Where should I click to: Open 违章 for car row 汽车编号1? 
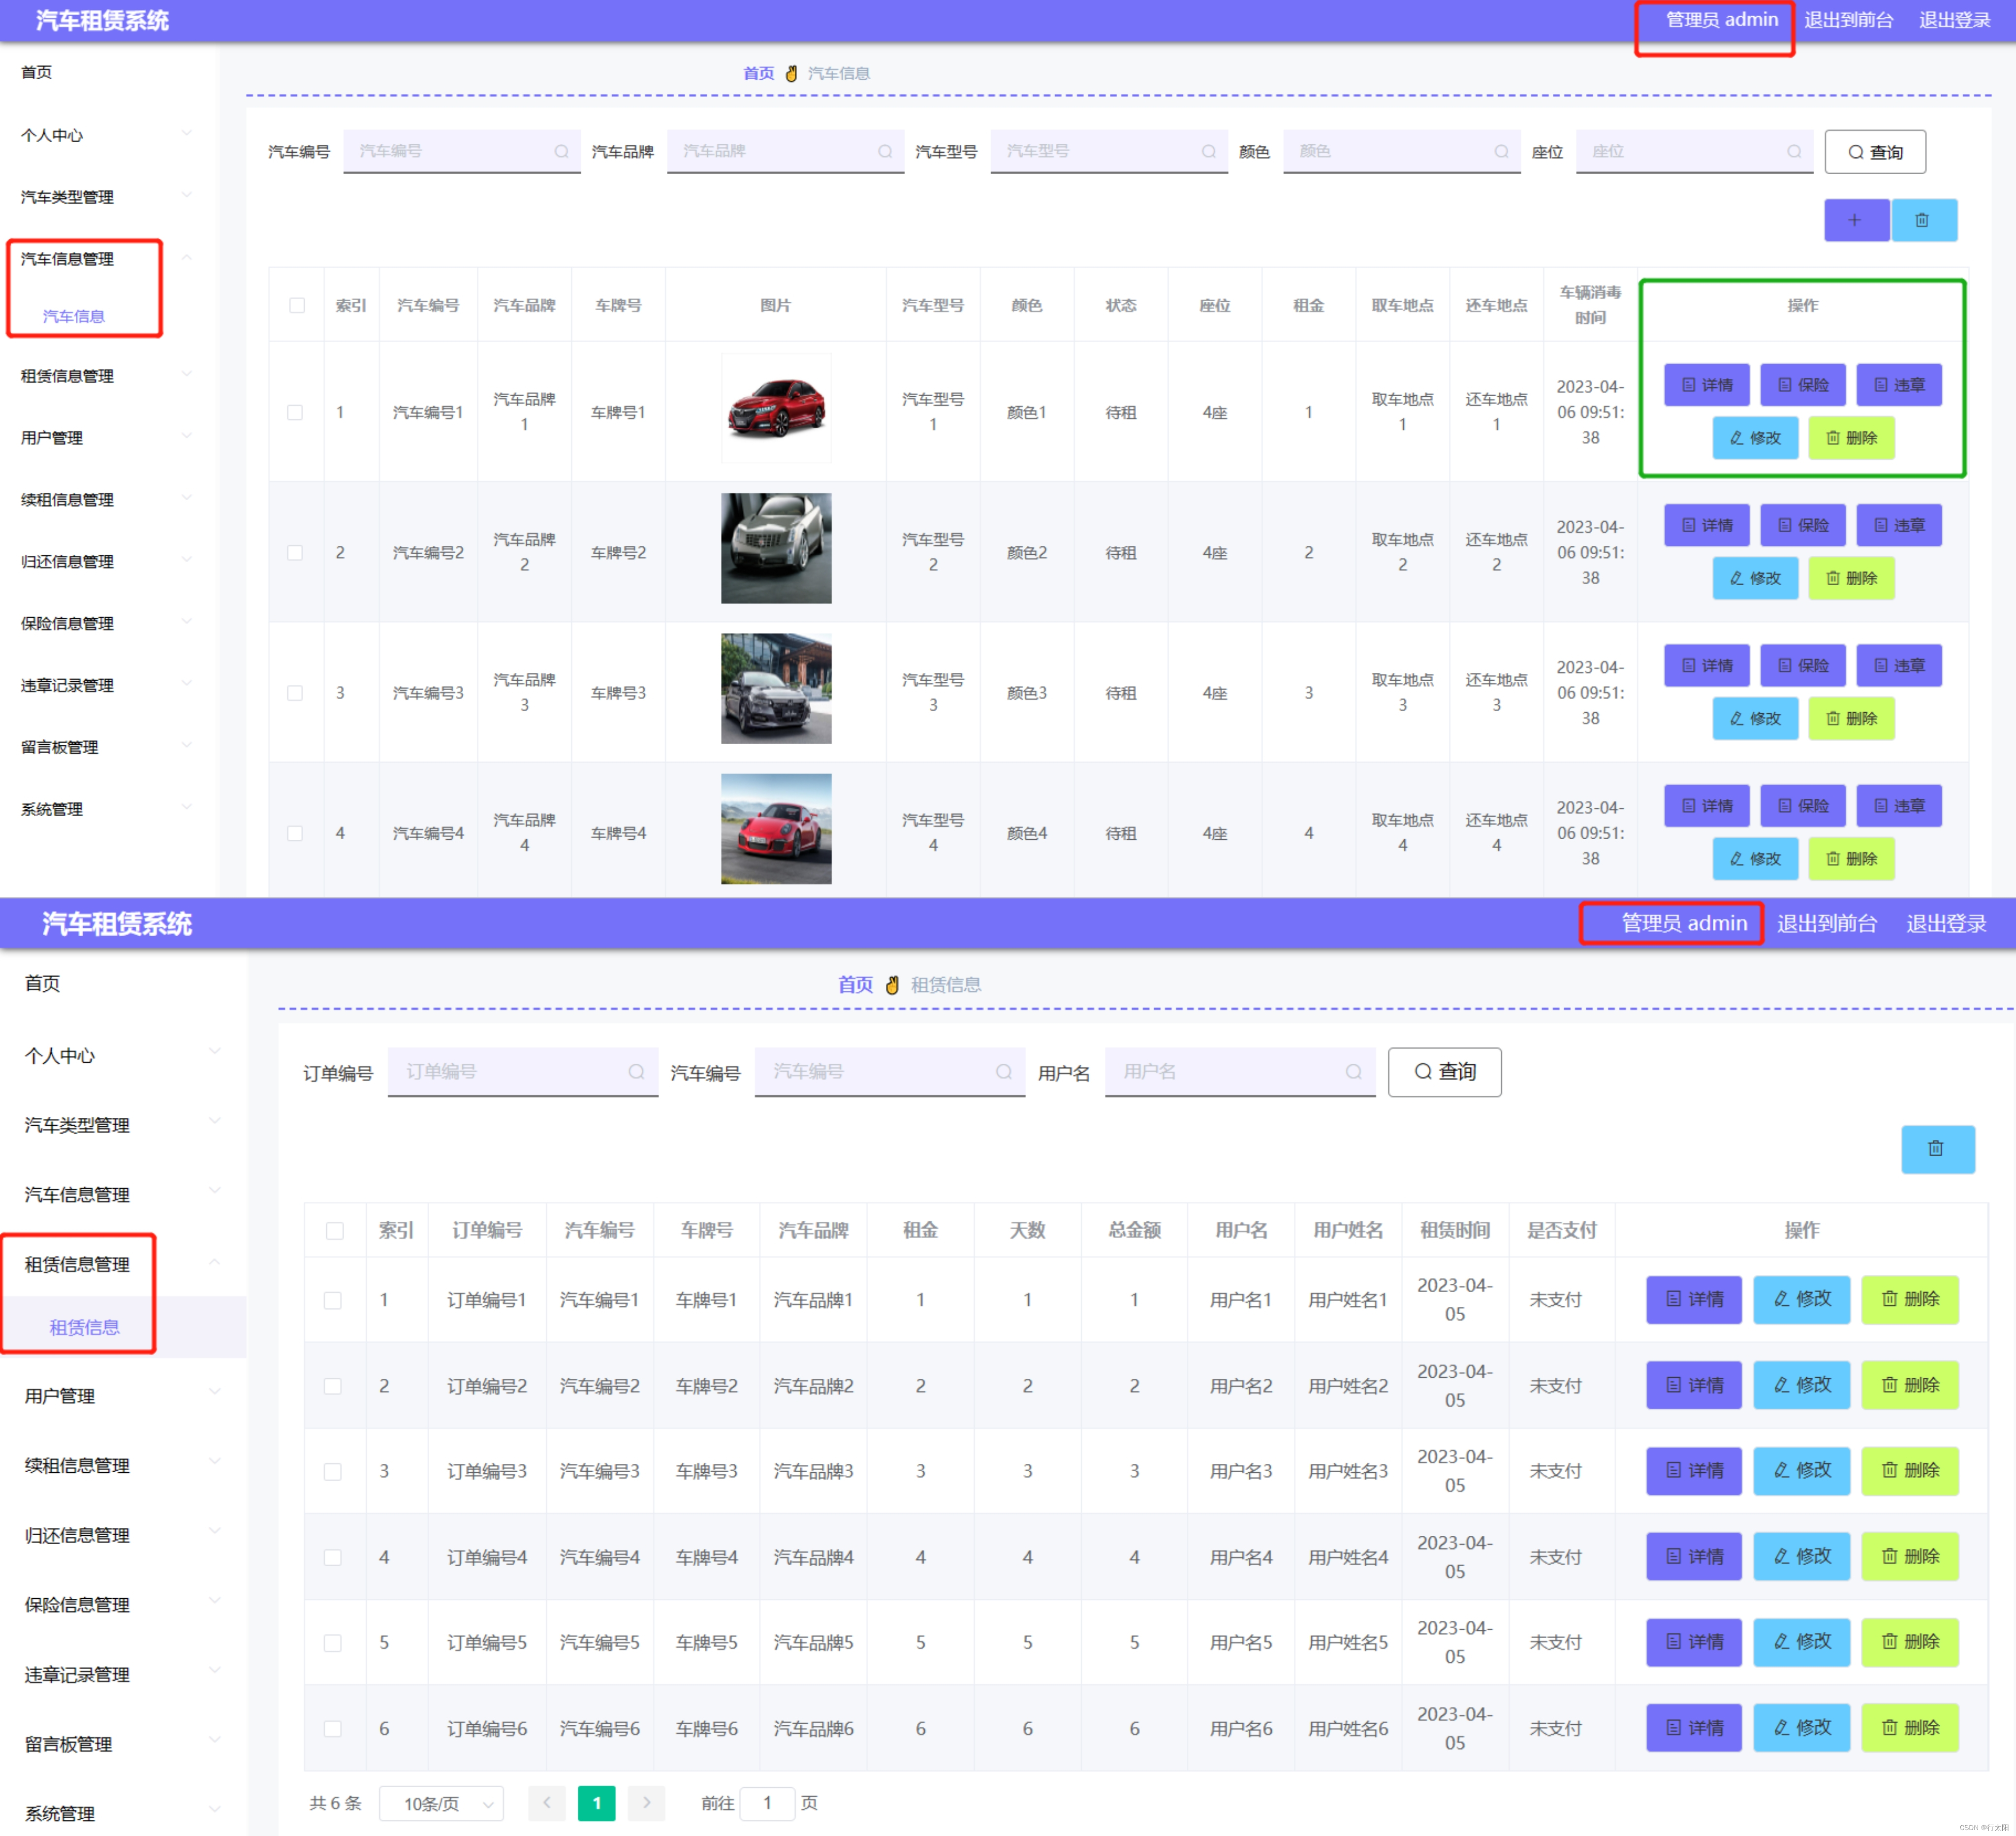coord(1898,385)
